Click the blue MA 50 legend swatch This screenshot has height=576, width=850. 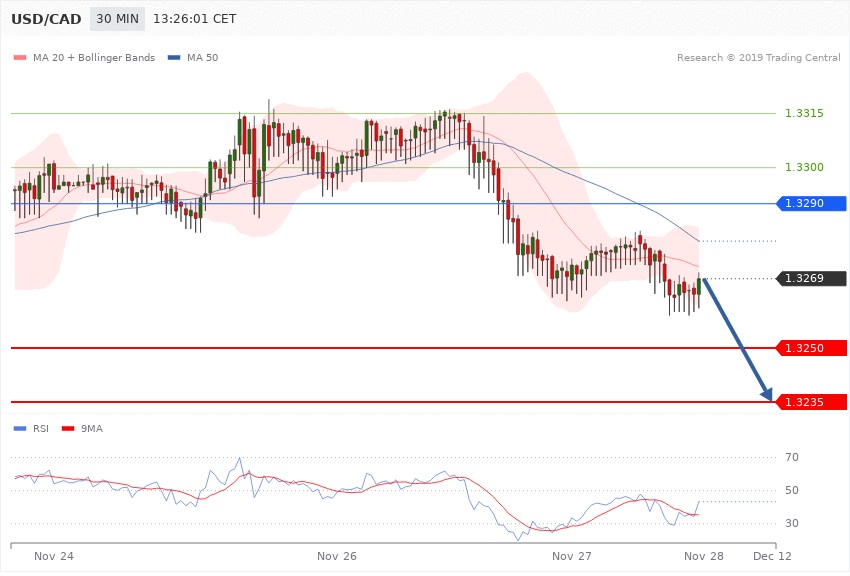pyautogui.click(x=174, y=58)
